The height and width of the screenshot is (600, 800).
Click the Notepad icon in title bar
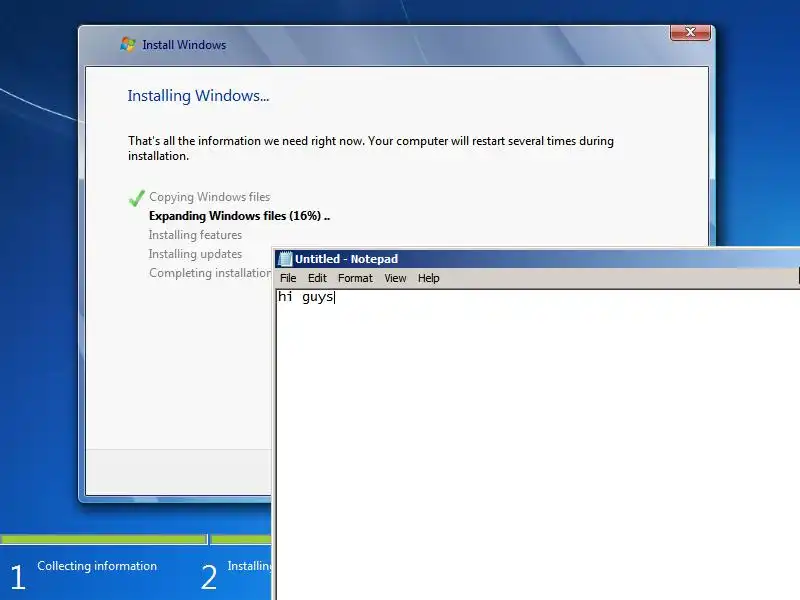[x=285, y=259]
